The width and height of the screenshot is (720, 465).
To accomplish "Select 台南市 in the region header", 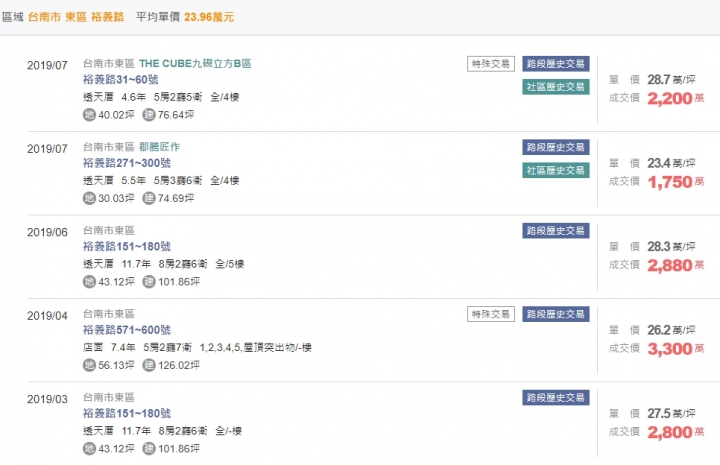I will tap(56, 18).
